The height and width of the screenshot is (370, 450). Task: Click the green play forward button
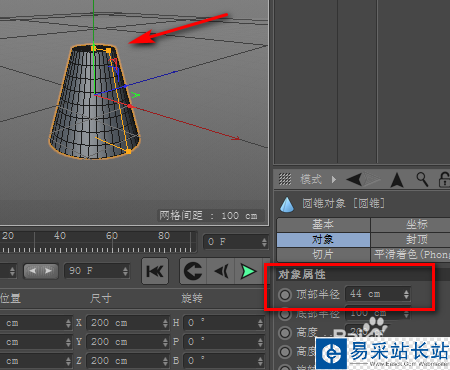tap(248, 271)
